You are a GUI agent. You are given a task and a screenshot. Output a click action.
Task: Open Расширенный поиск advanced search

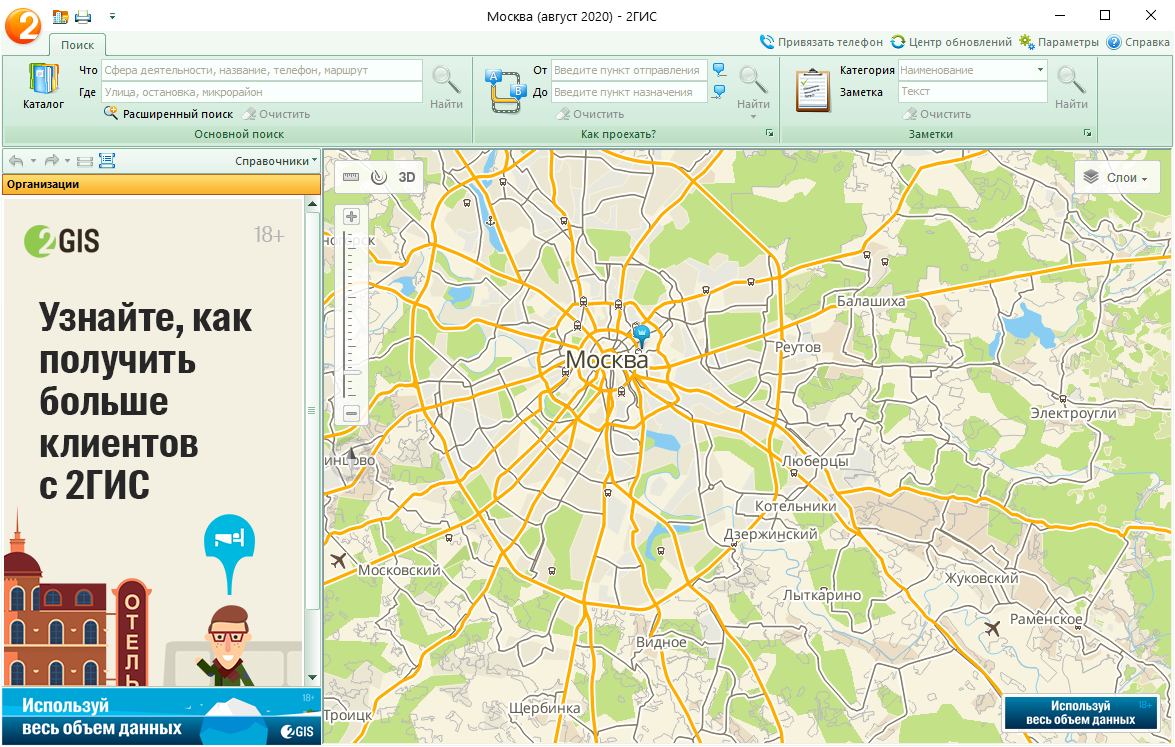click(168, 114)
